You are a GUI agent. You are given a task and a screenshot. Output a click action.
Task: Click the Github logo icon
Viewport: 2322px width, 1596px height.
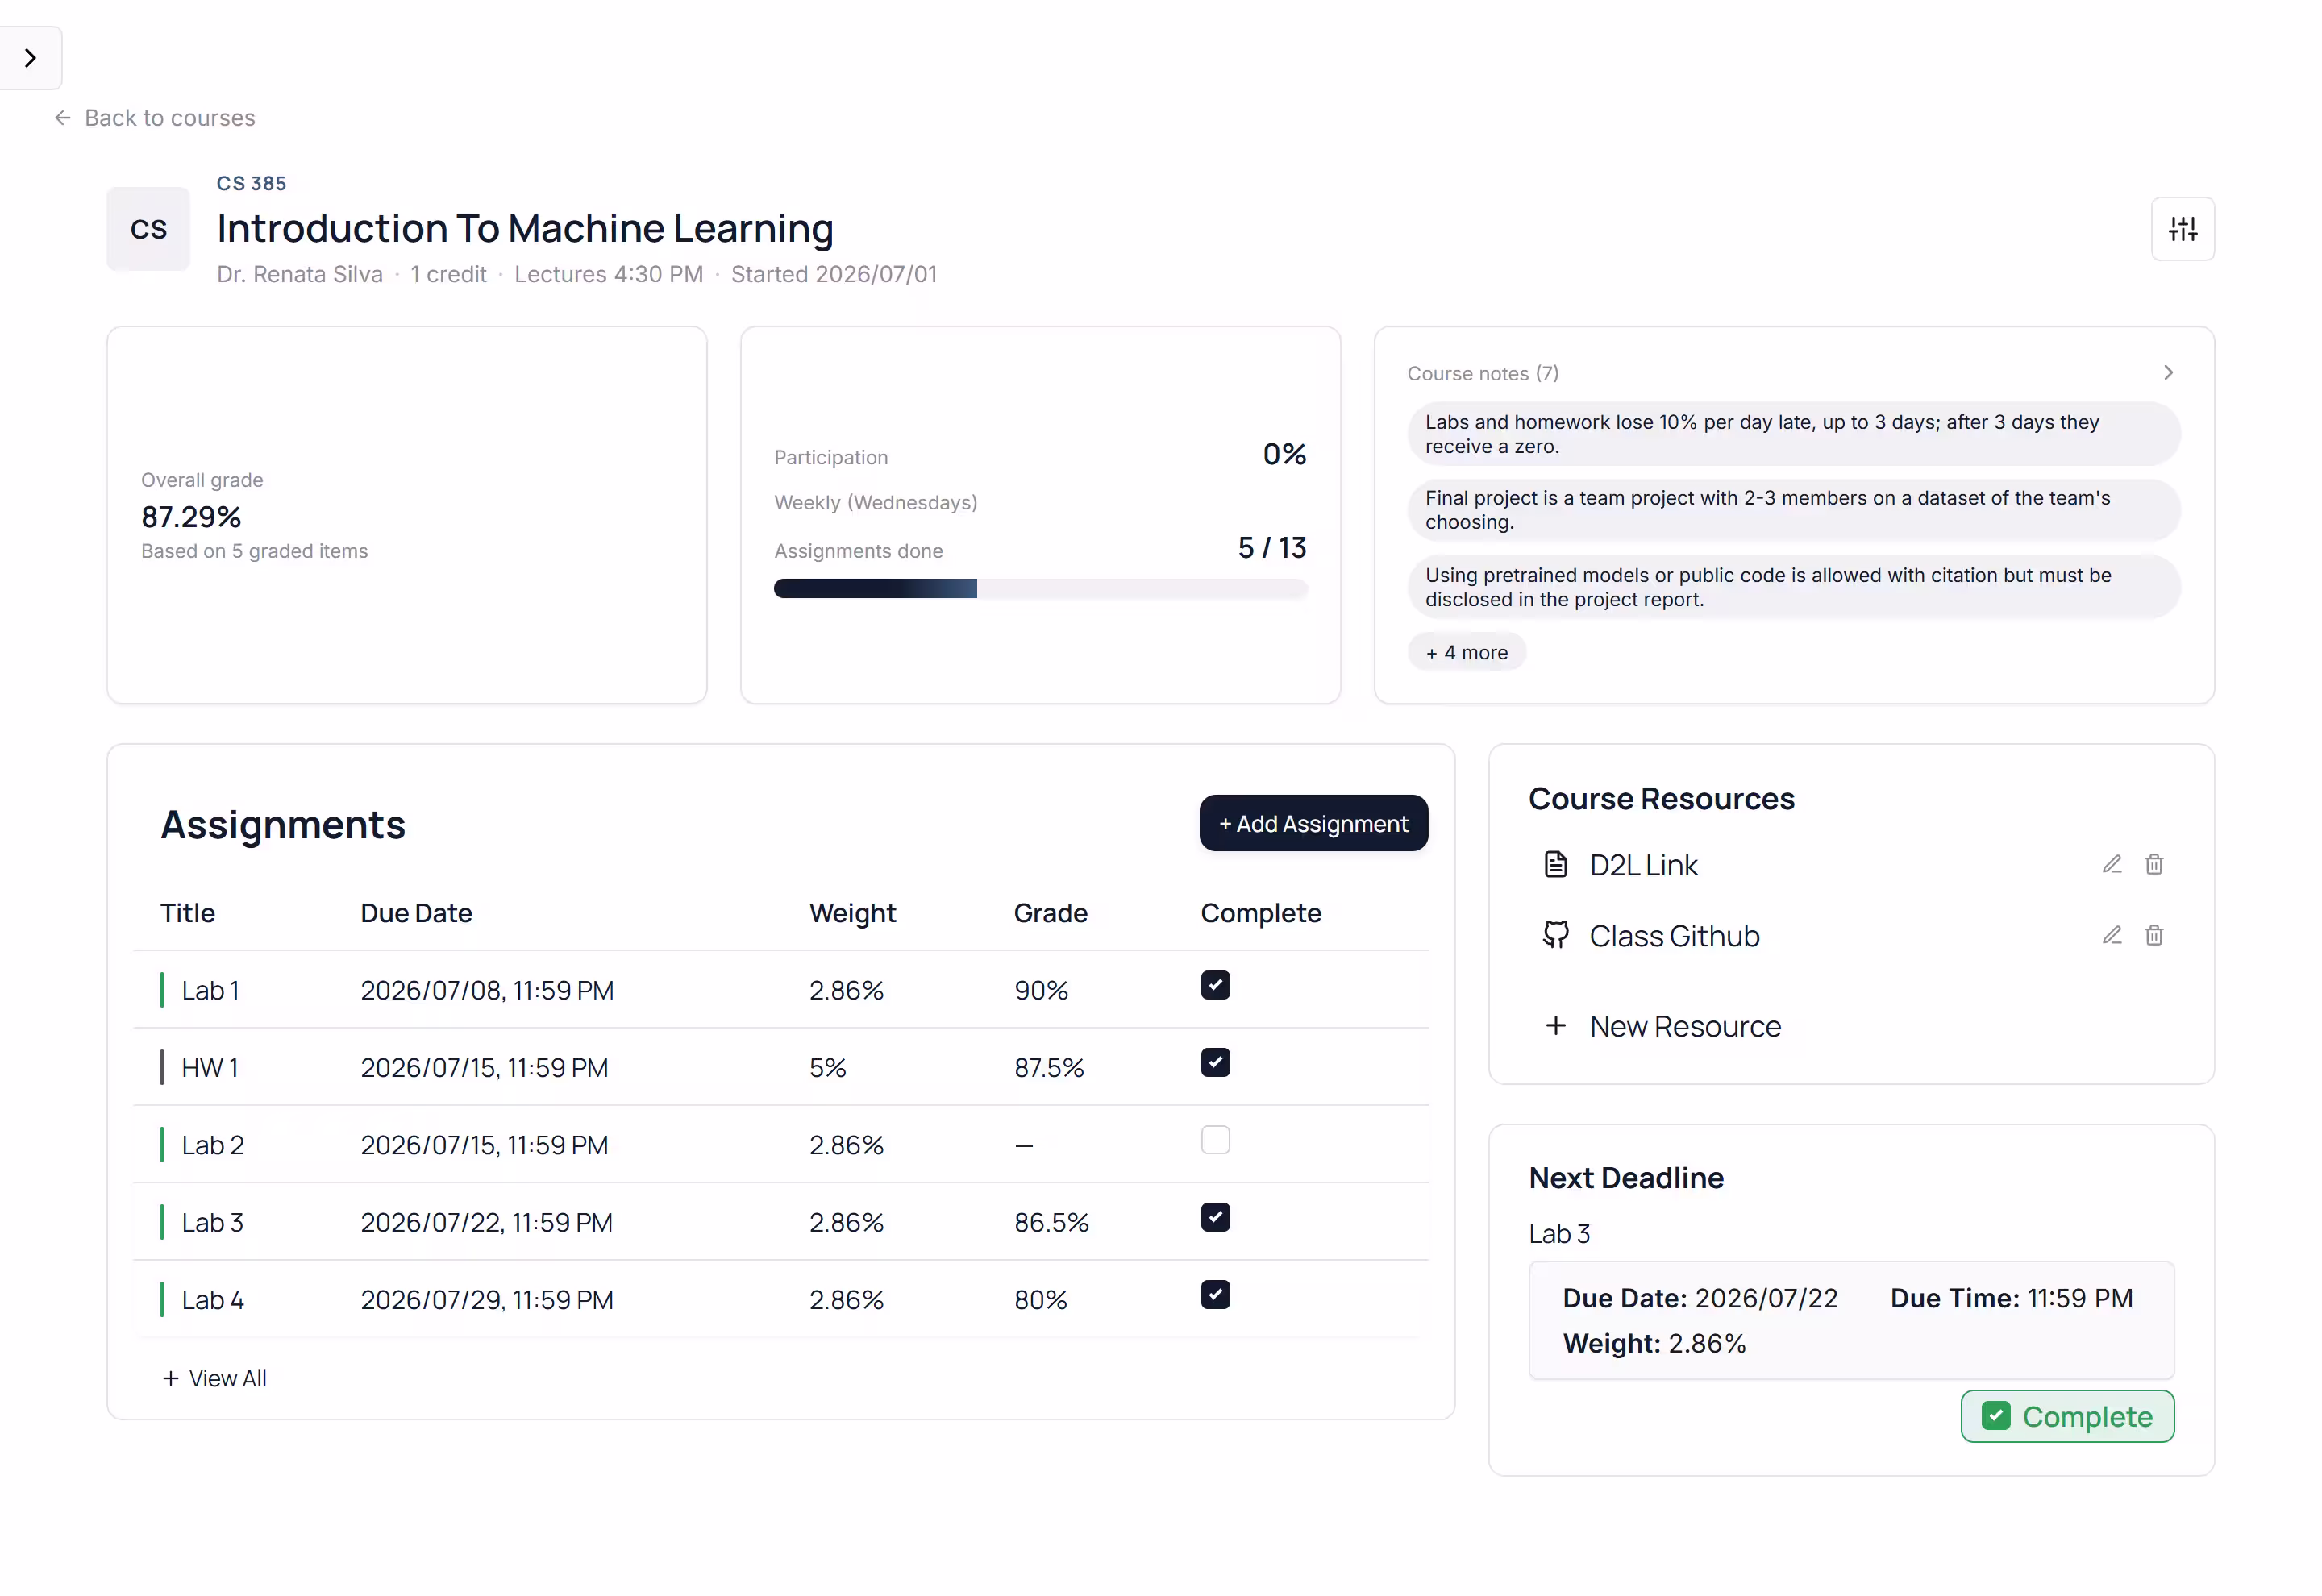(1555, 935)
